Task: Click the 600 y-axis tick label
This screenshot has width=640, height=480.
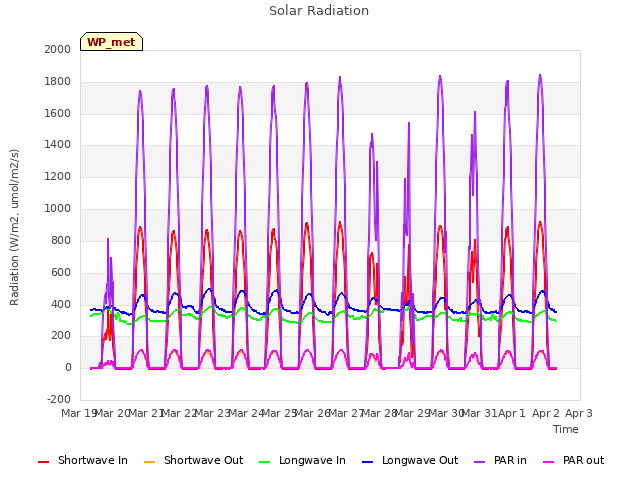Action: (61, 273)
